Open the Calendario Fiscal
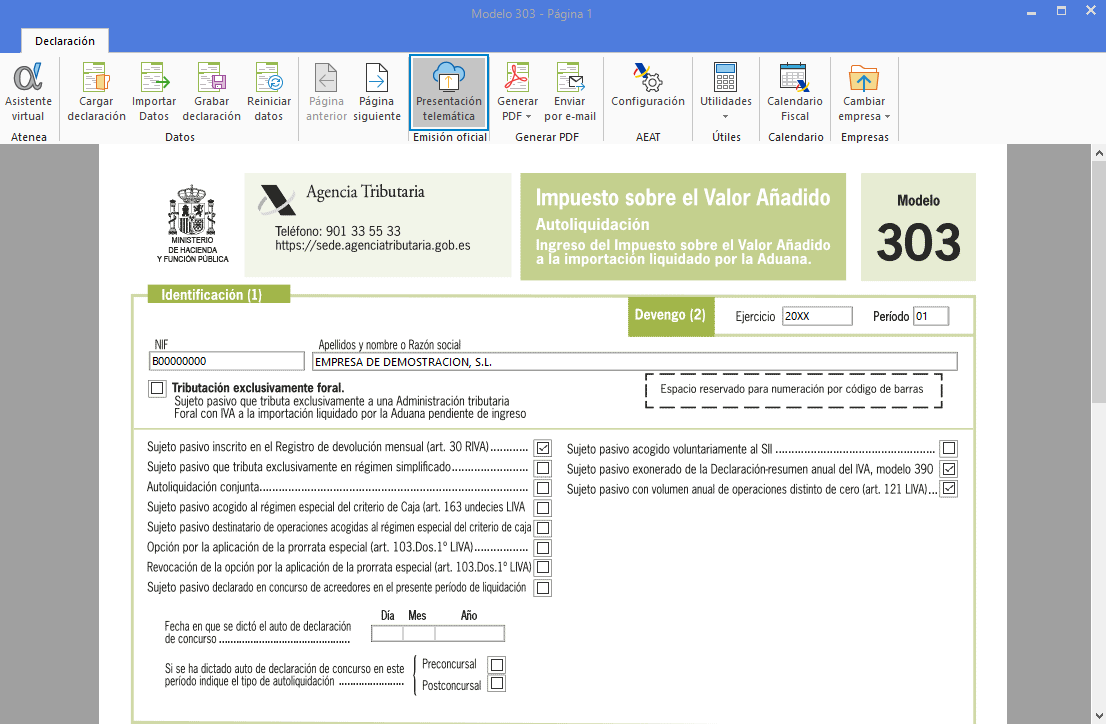The height and width of the screenshot is (724, 1106). (795, 92)
